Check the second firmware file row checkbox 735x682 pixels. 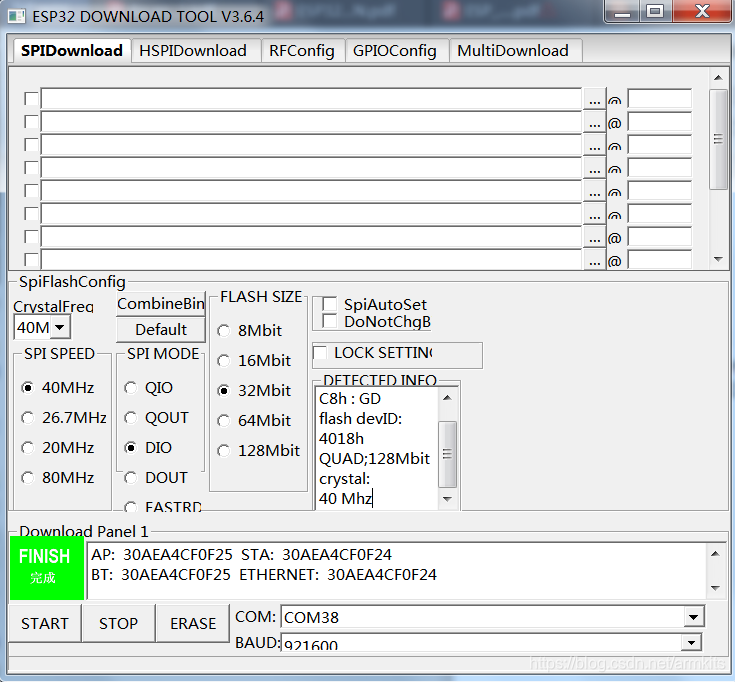point(31,122)
